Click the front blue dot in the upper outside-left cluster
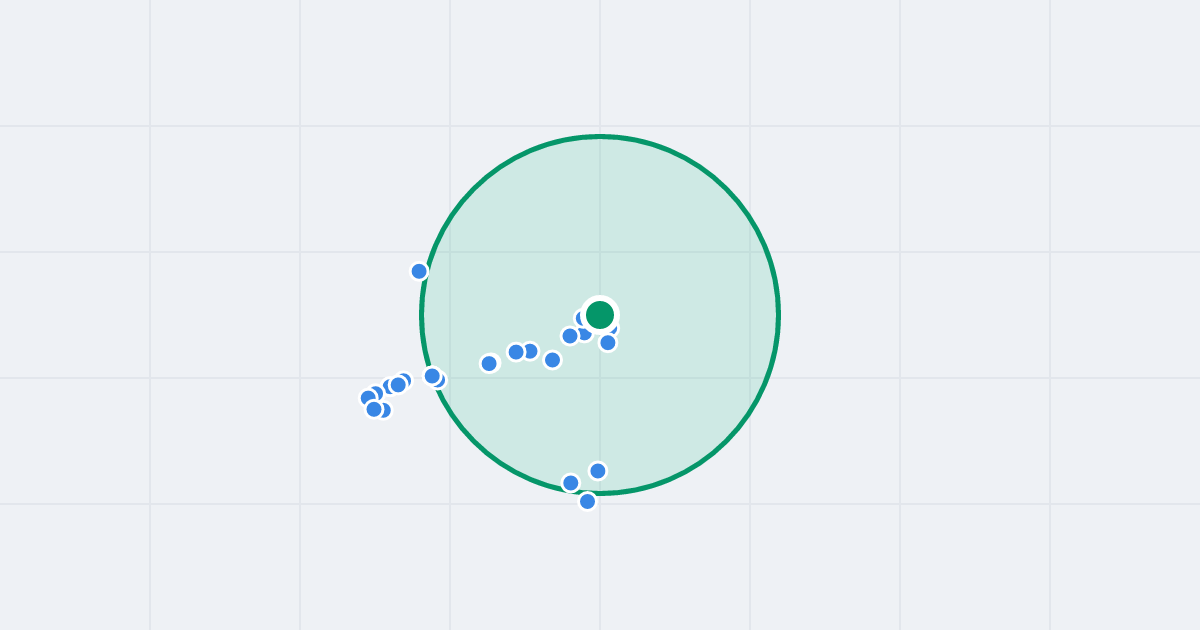 pyautogui.click(x=398, y=385)
